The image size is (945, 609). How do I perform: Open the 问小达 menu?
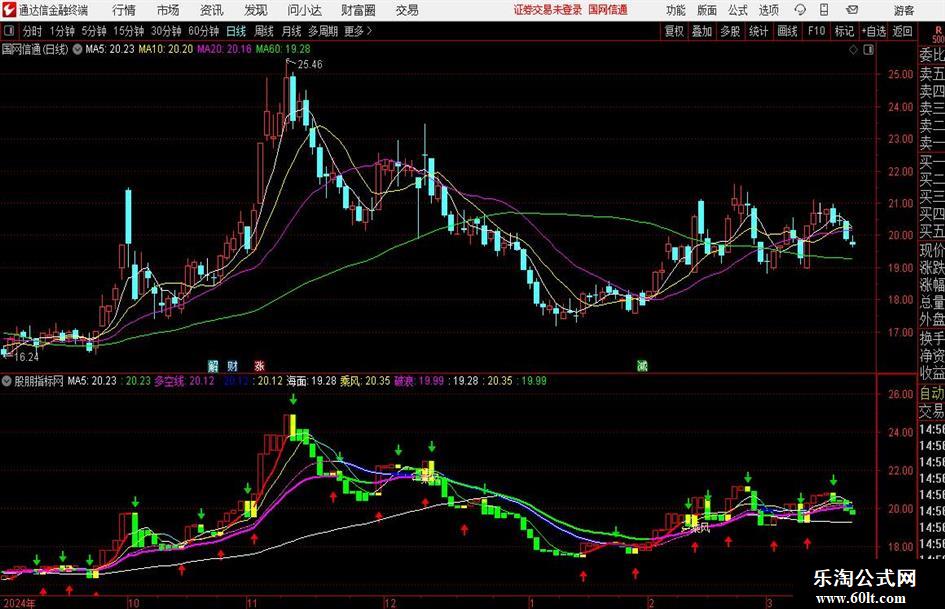pos(304,10)
